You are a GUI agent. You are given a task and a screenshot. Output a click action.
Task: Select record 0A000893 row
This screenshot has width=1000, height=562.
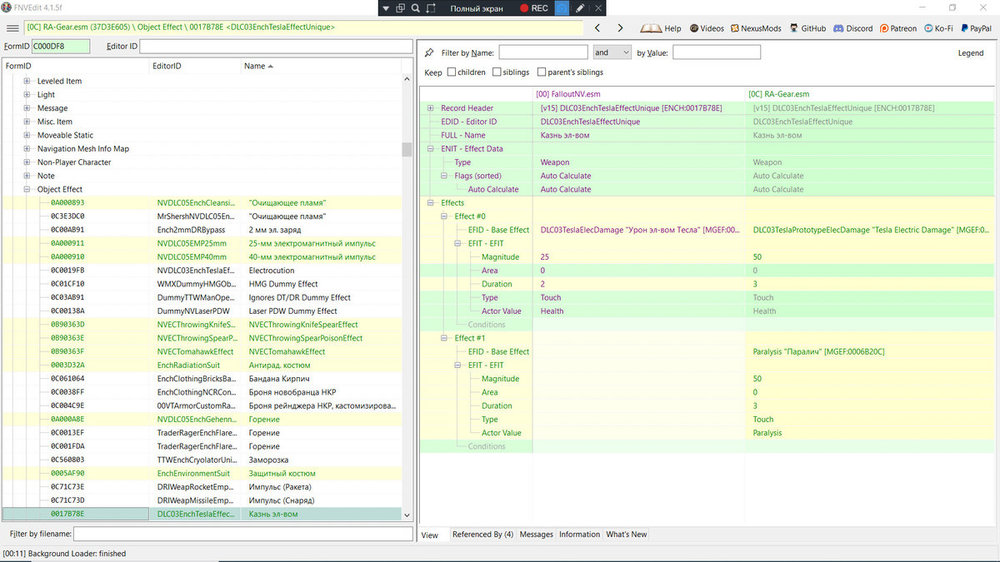pos(202,203)
